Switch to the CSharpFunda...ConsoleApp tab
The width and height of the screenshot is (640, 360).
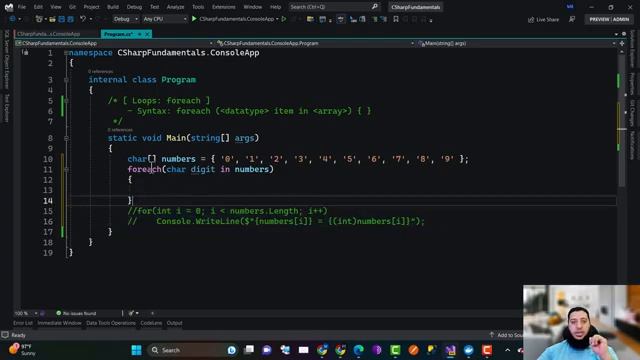49,34
